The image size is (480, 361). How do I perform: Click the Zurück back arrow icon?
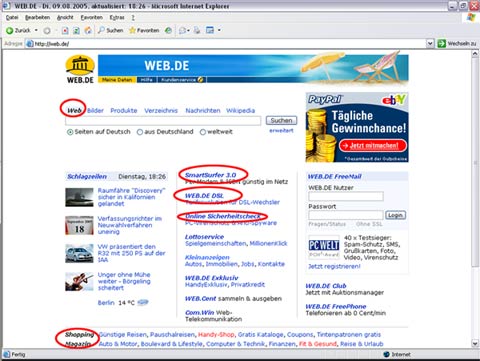9,31
